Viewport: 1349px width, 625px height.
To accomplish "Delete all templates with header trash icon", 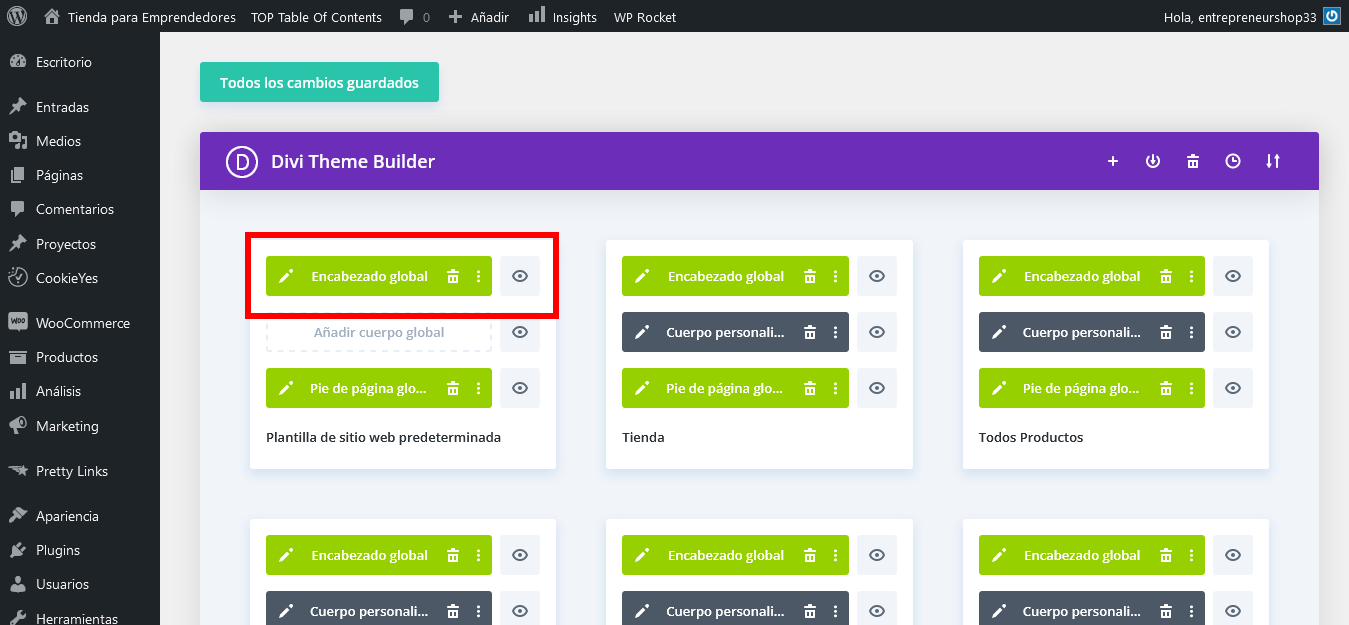I will click(1193, 161).
